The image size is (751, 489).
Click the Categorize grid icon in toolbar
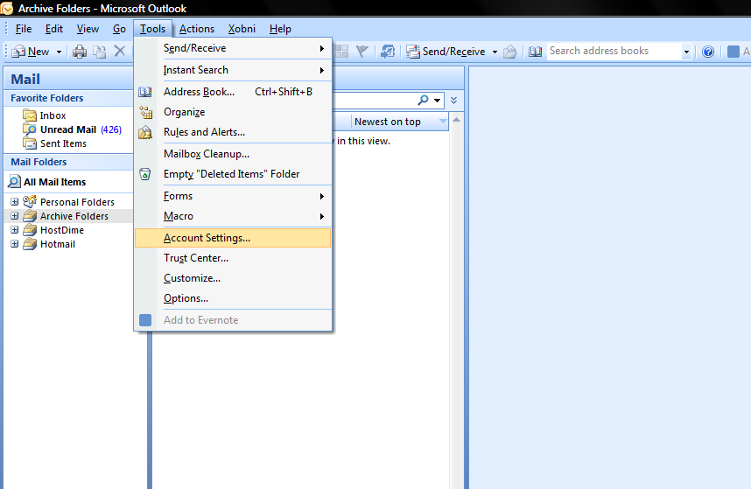tap(341, 51)
